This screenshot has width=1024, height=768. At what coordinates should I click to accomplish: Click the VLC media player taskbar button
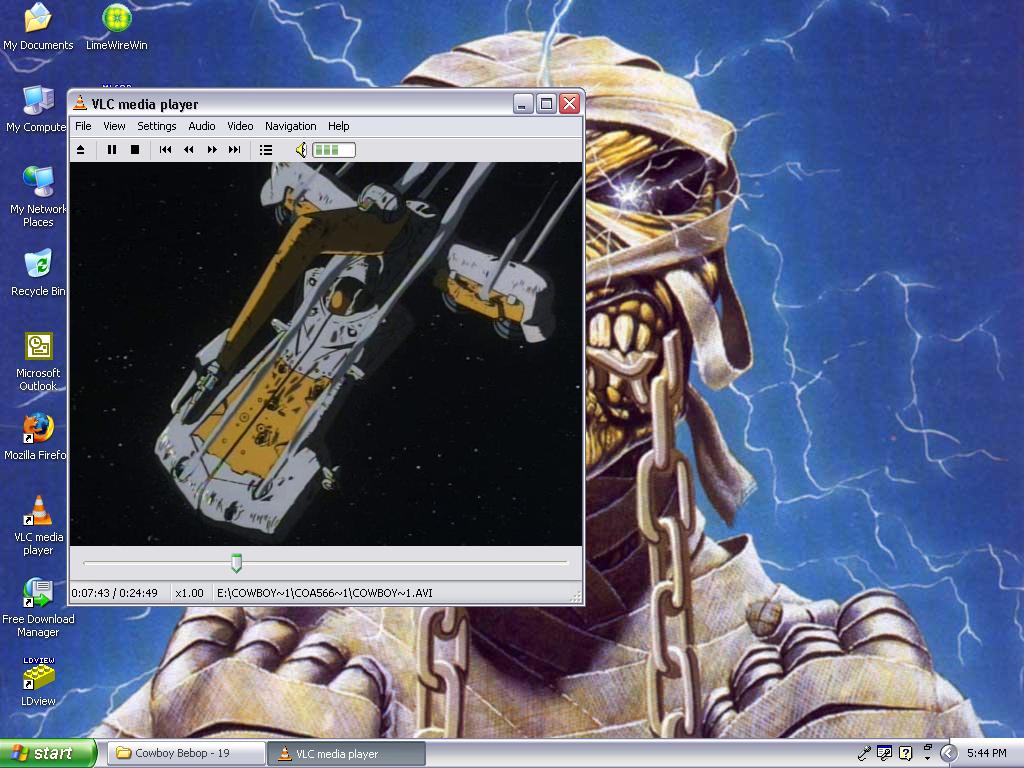tap(347, 754)
